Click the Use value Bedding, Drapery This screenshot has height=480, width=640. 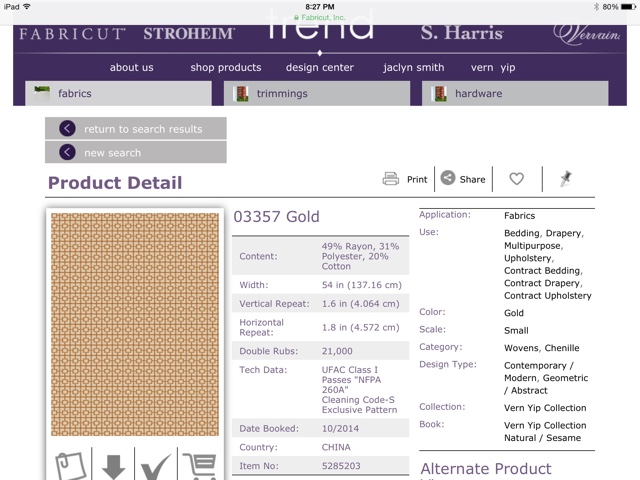(547, 264)
